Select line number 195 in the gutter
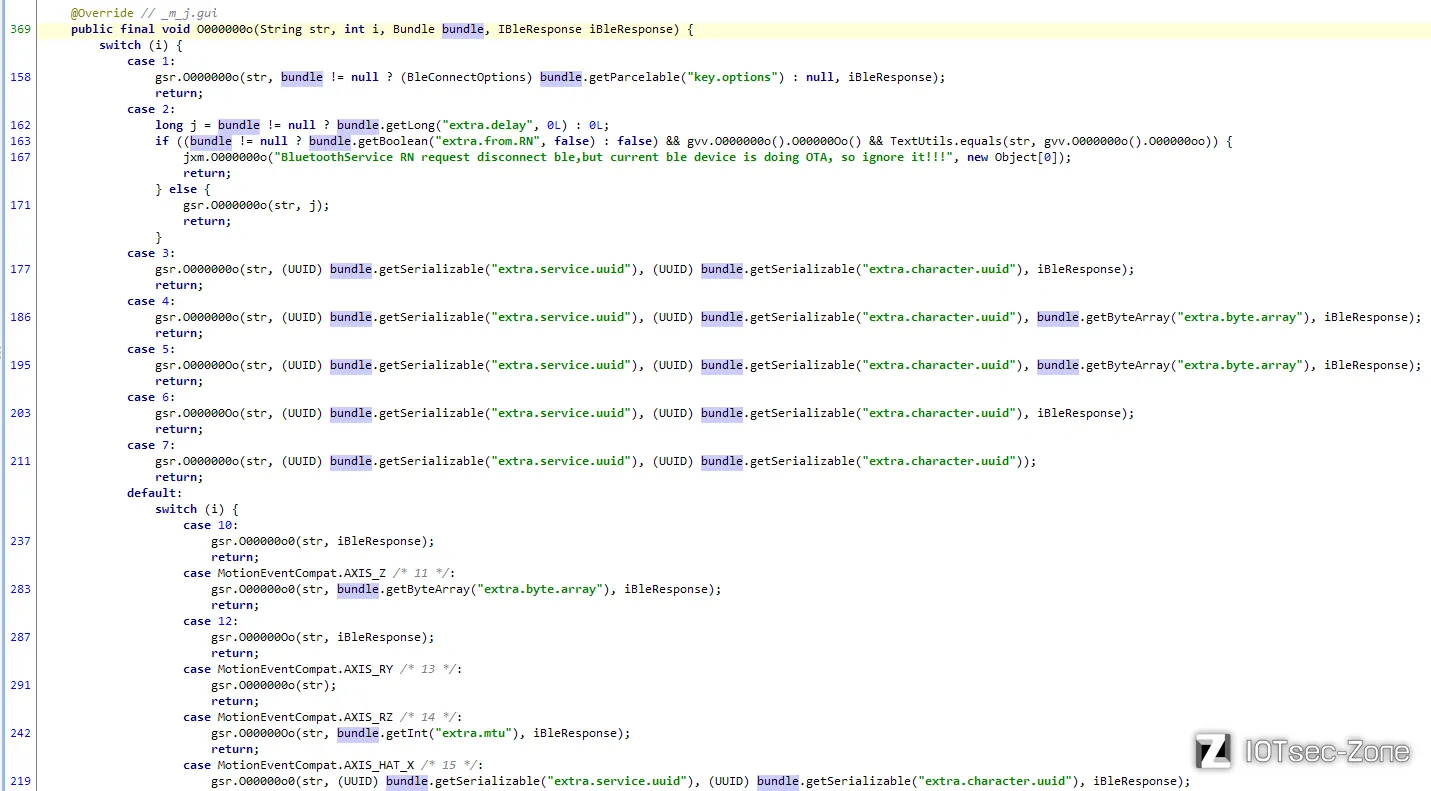Image resolution: width=1431 pixels, height=791 pixels. coord(20,365)
